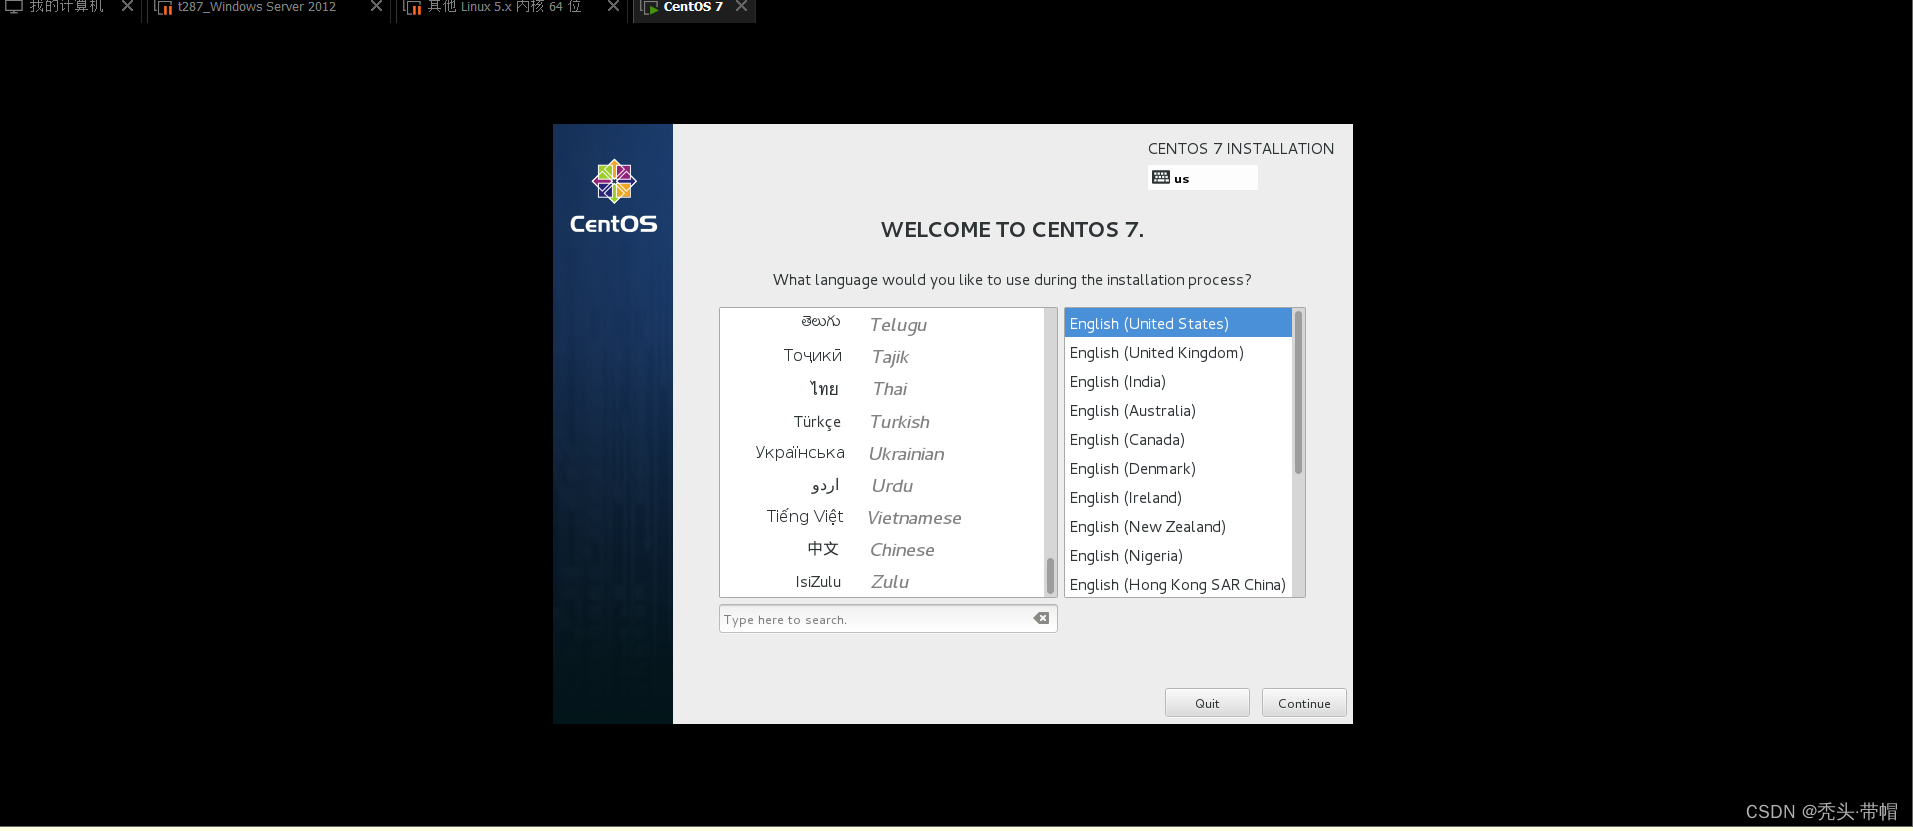Select Tajik in the language list

point(882,356)
